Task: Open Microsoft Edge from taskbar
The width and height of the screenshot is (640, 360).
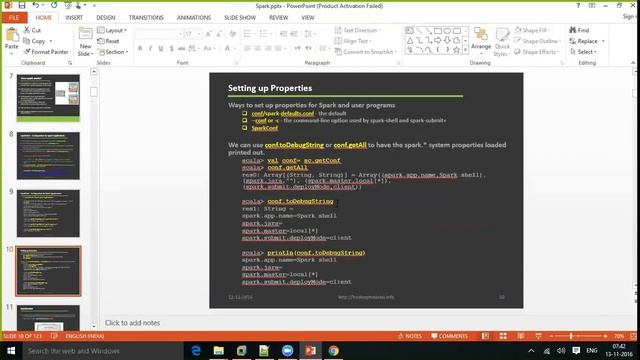Action: tap(196, 351)
